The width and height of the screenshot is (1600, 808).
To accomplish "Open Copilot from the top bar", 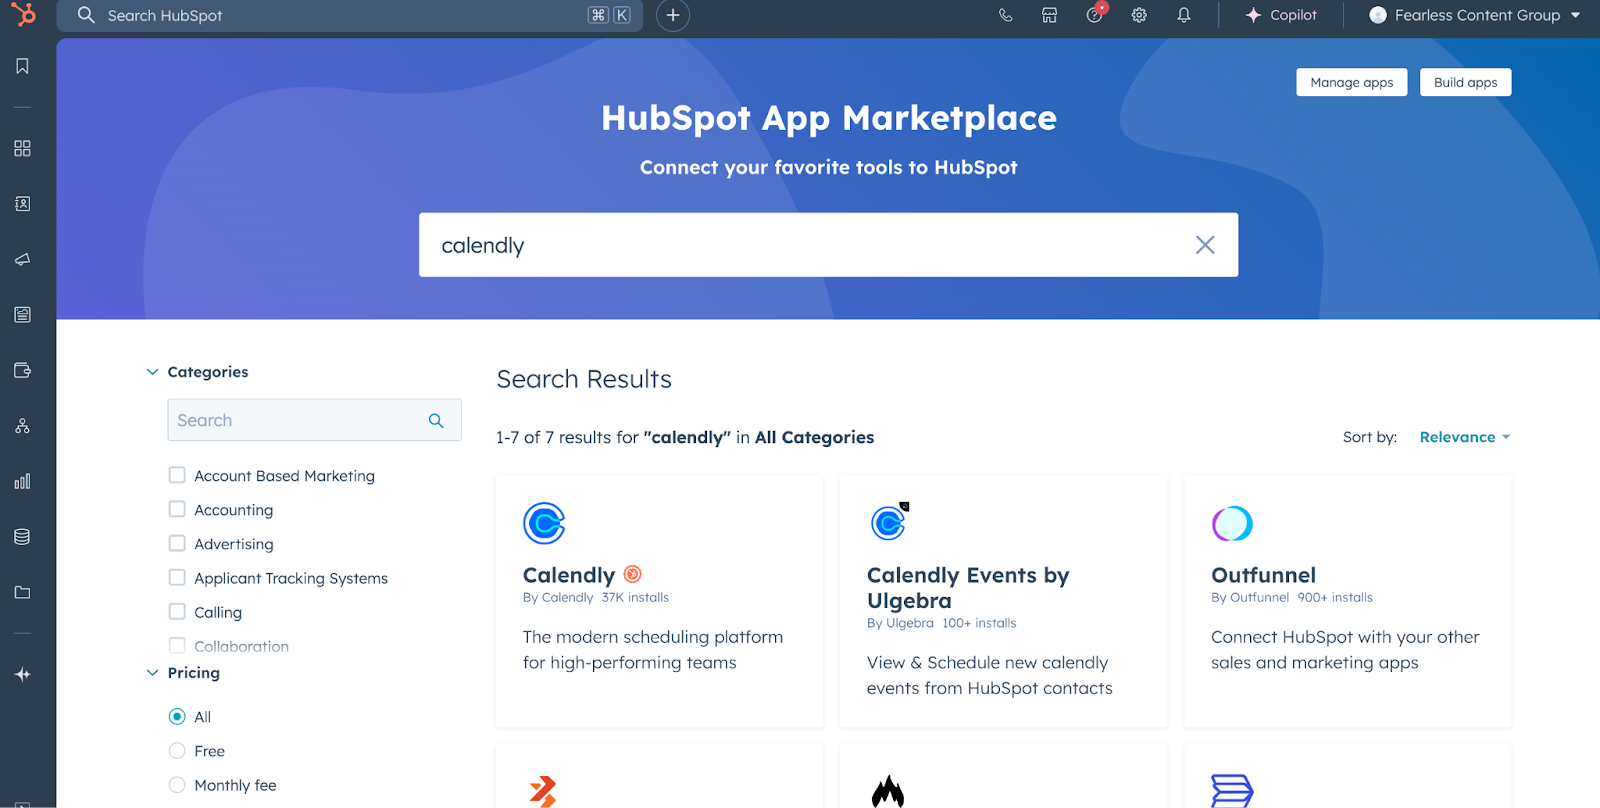I will 1281,15.
